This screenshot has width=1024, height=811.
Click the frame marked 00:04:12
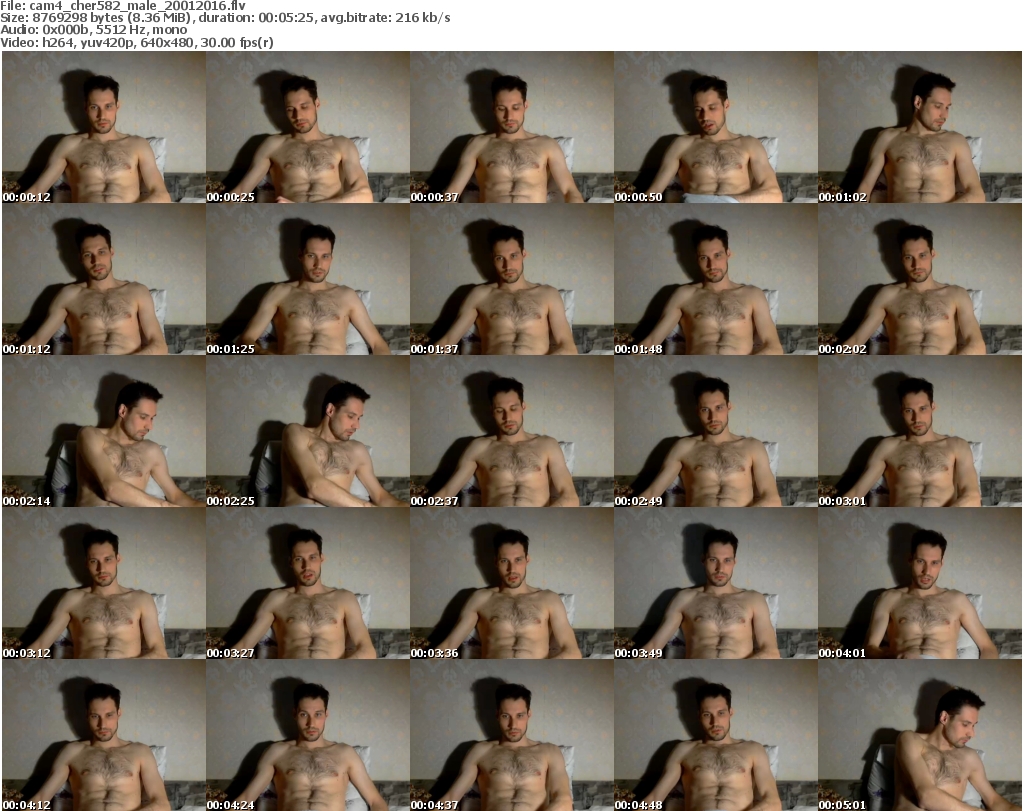pos(104,735)
